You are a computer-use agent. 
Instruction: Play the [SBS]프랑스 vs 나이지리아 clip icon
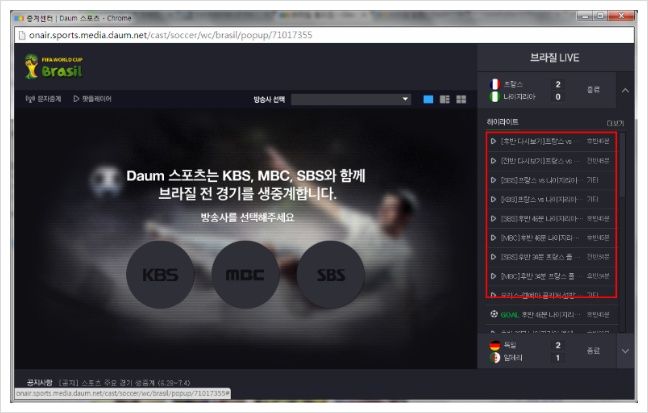[493, 180]
